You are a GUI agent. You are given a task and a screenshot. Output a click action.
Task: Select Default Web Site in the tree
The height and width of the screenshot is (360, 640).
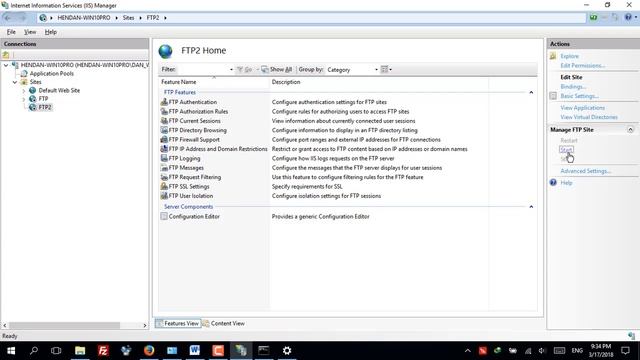click(x=59, y=91)
